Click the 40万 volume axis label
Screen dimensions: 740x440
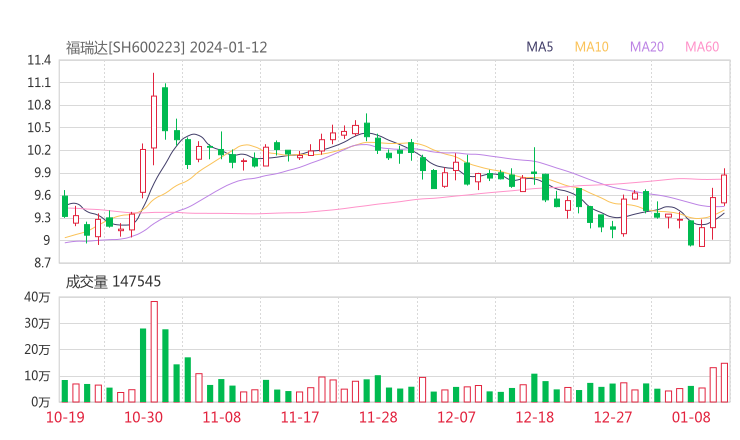(x=37, y=297)
